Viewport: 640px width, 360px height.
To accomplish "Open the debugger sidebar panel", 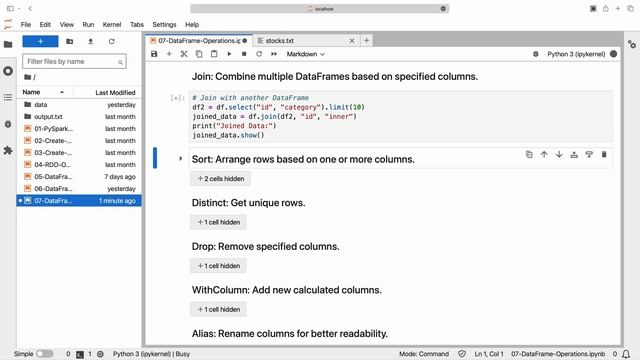I will click(8, 124).
